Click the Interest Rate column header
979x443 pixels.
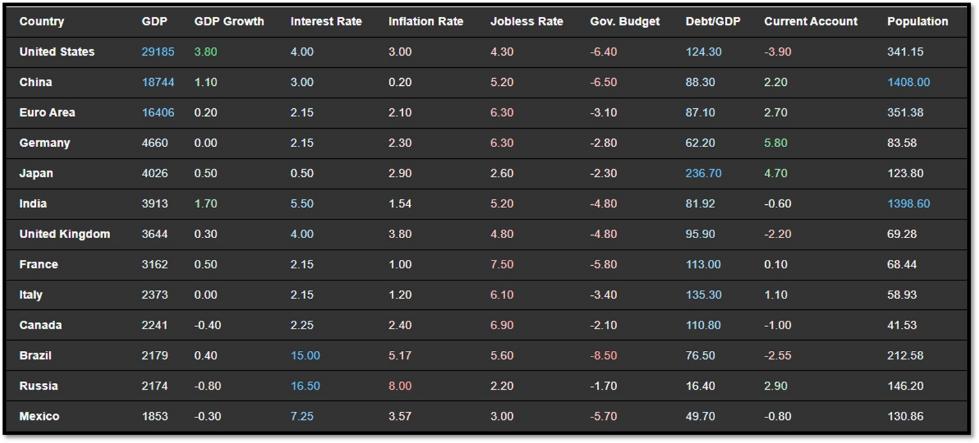326,21
